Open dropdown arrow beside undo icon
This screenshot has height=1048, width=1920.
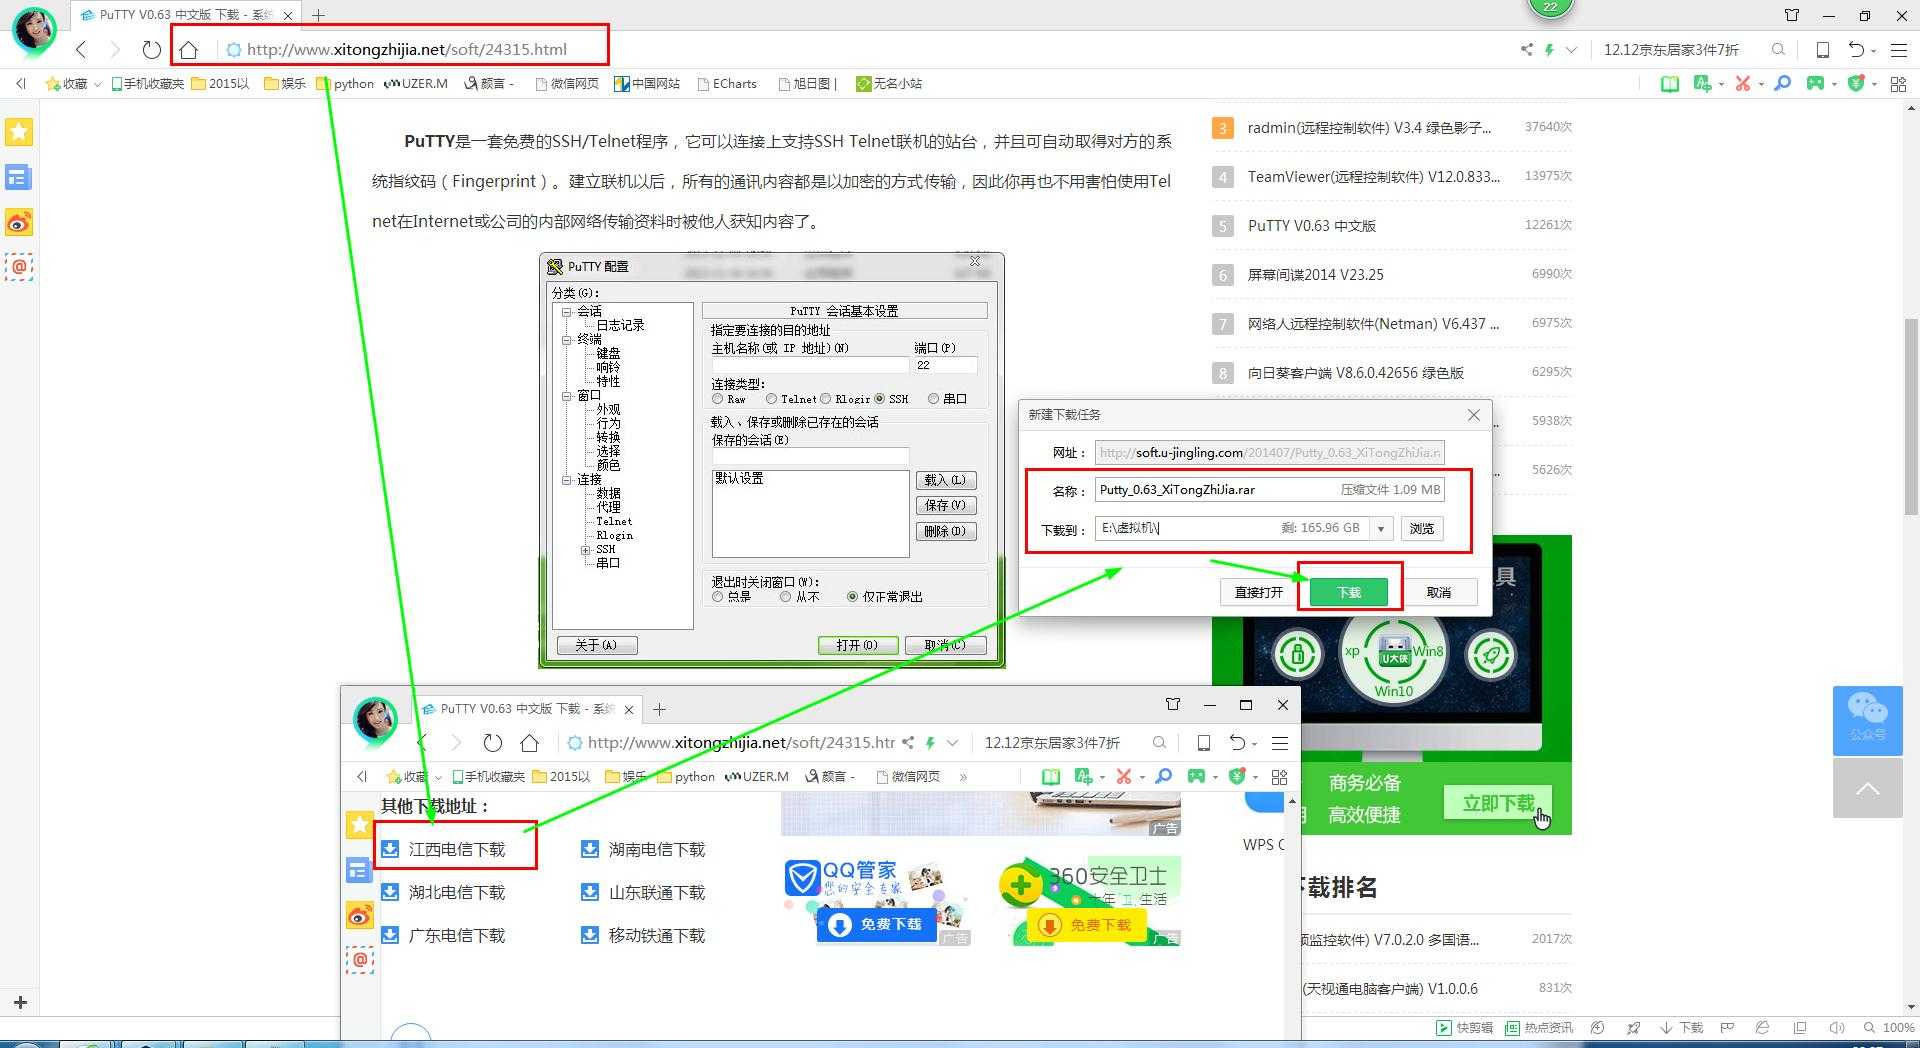point(1873,51)
